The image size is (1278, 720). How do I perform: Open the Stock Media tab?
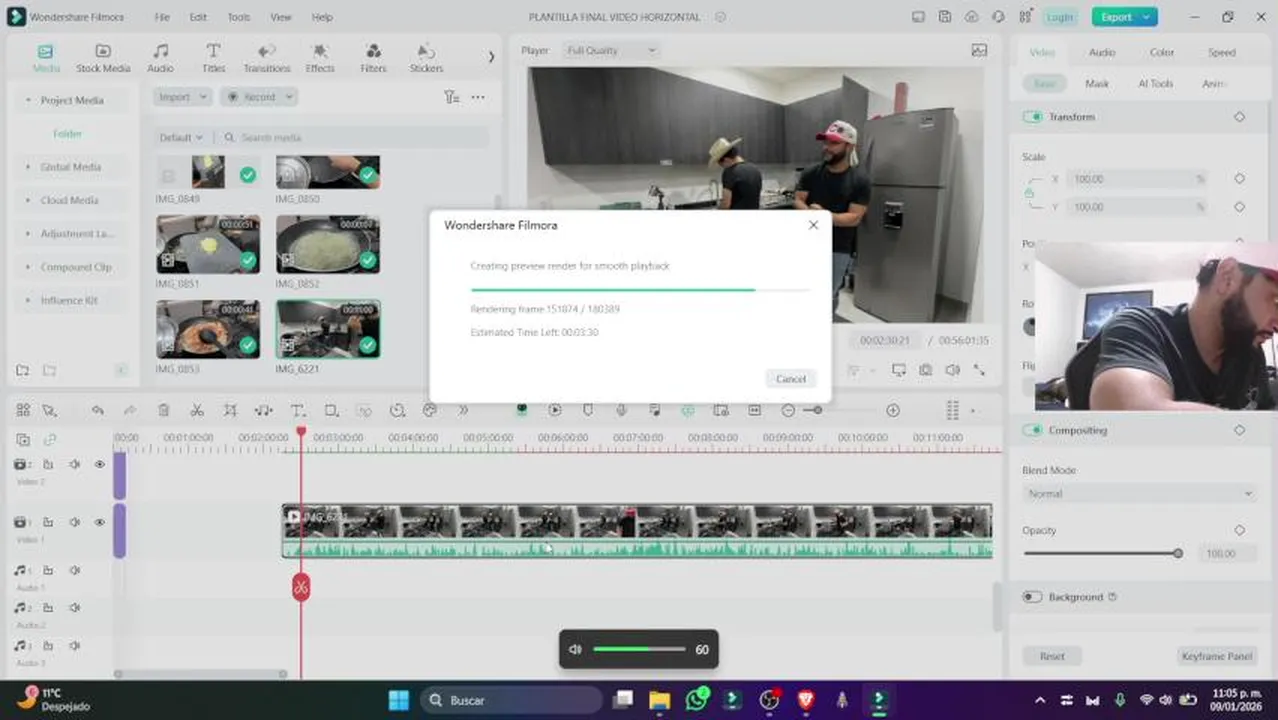pos(103,58)
